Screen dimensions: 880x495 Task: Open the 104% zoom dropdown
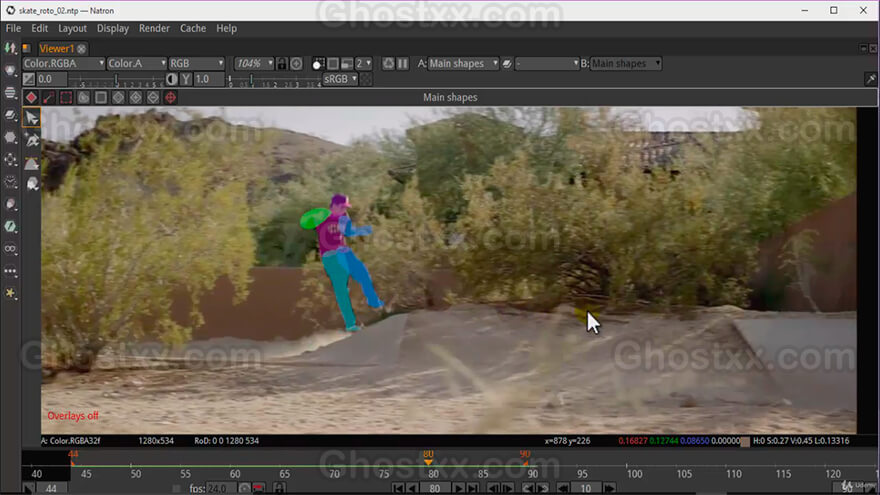pyautogui.click(x=254, y=63)
